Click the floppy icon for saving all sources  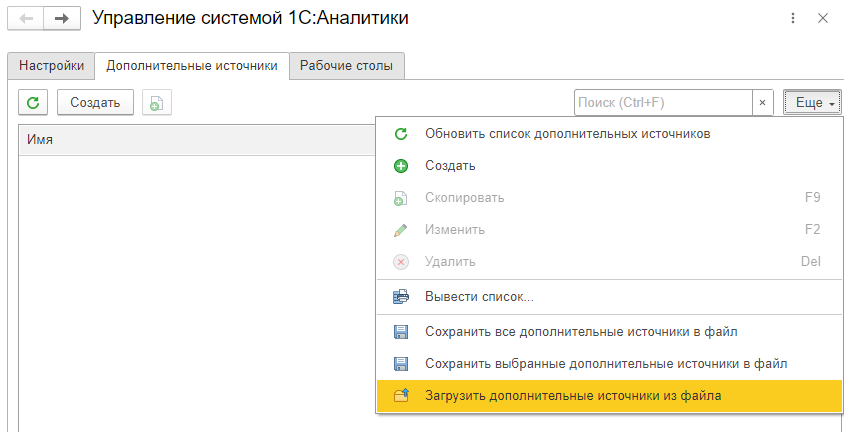[401, 332]
